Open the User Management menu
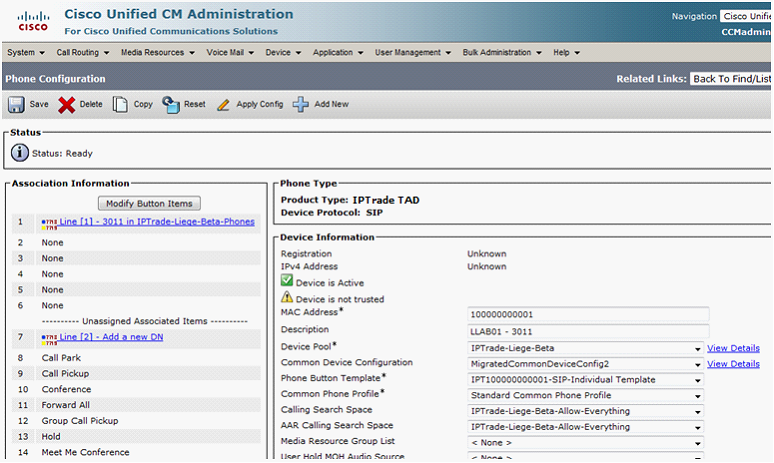This screenshot has height=463, width=774. [413, 52]
